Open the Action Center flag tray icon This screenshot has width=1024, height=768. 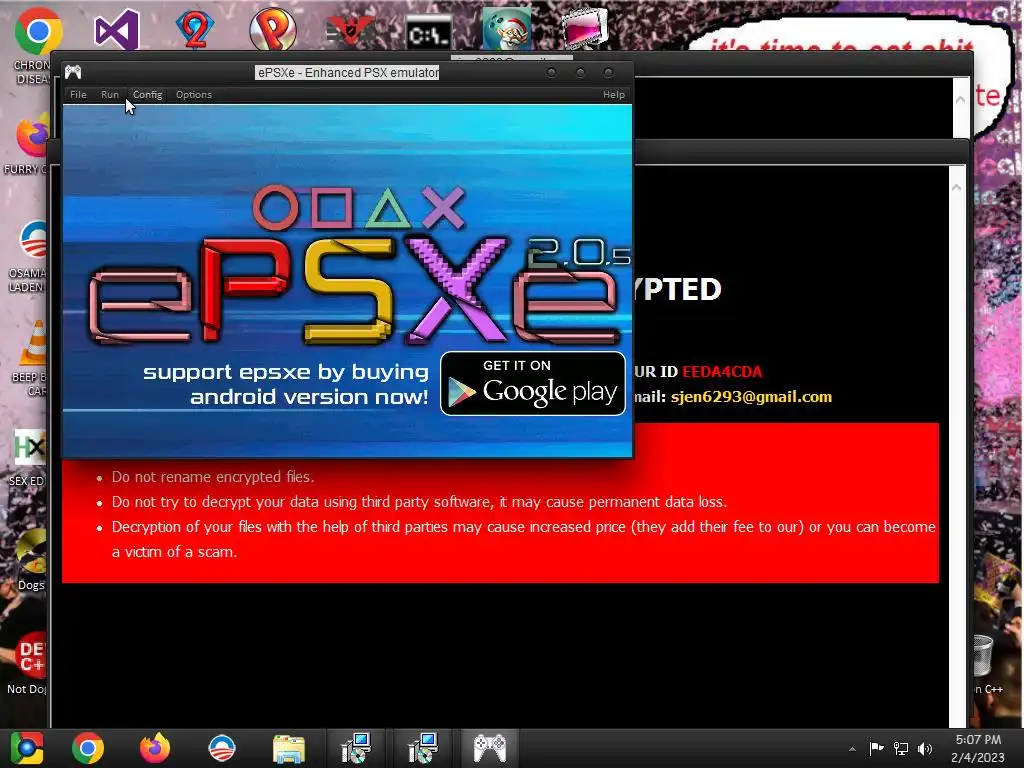tap(876, 748)
